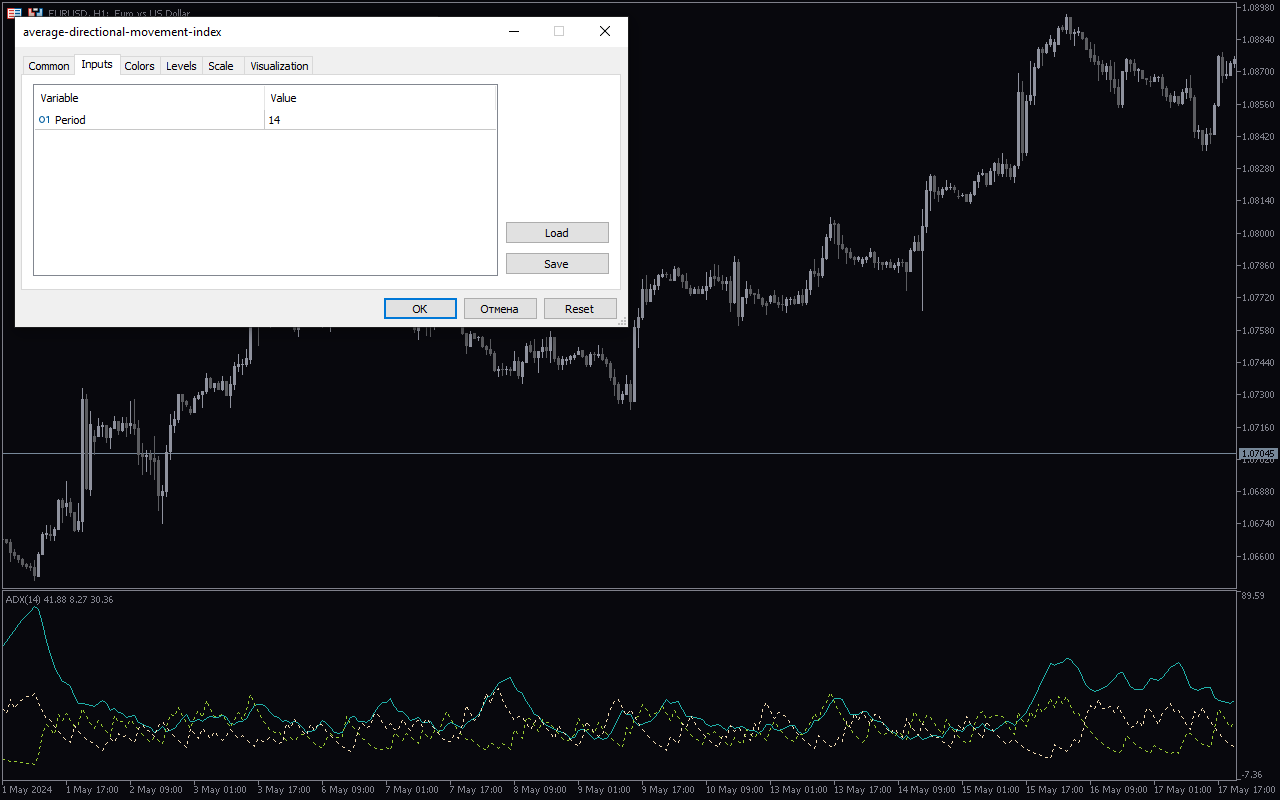1280x800 pixels.
Task: Select the Inputs tab
Action: click(x=97, y=64)
